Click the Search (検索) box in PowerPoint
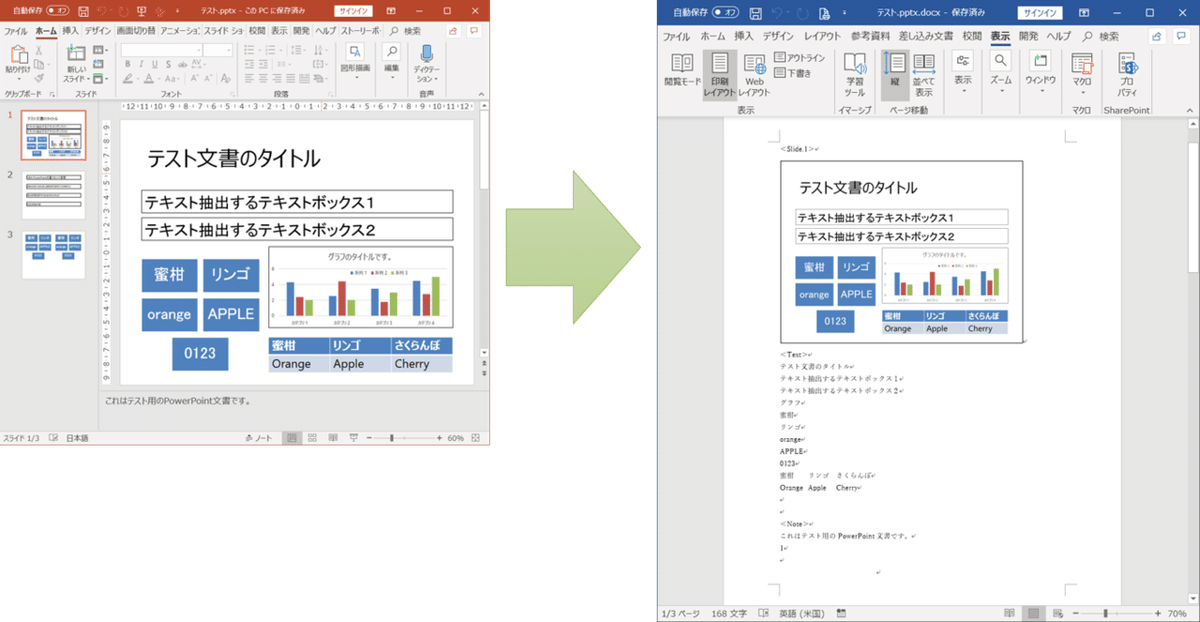 pyautogui.click(x=406, y=31)
